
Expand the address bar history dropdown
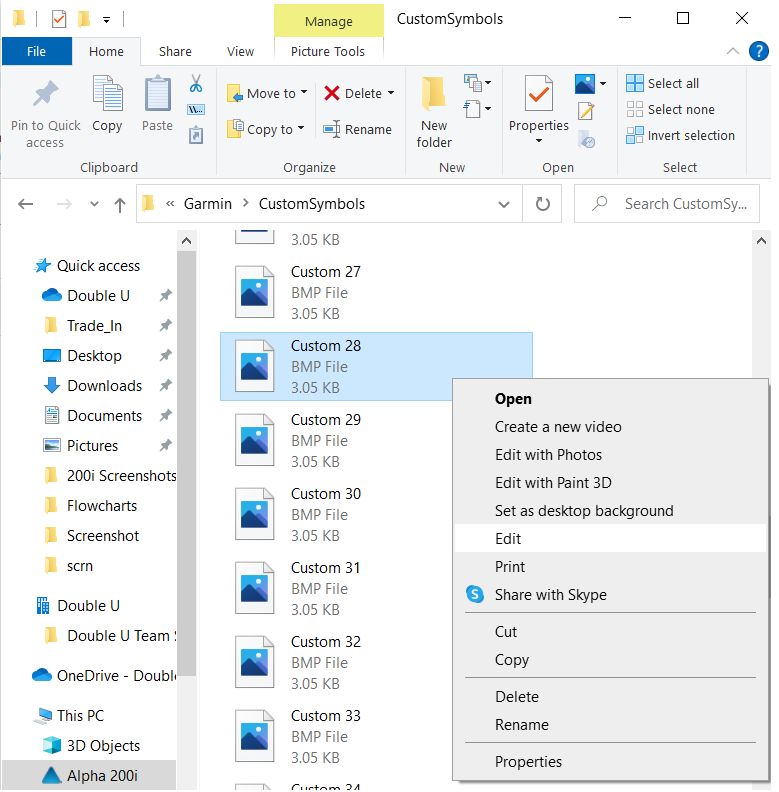(504, 204)
